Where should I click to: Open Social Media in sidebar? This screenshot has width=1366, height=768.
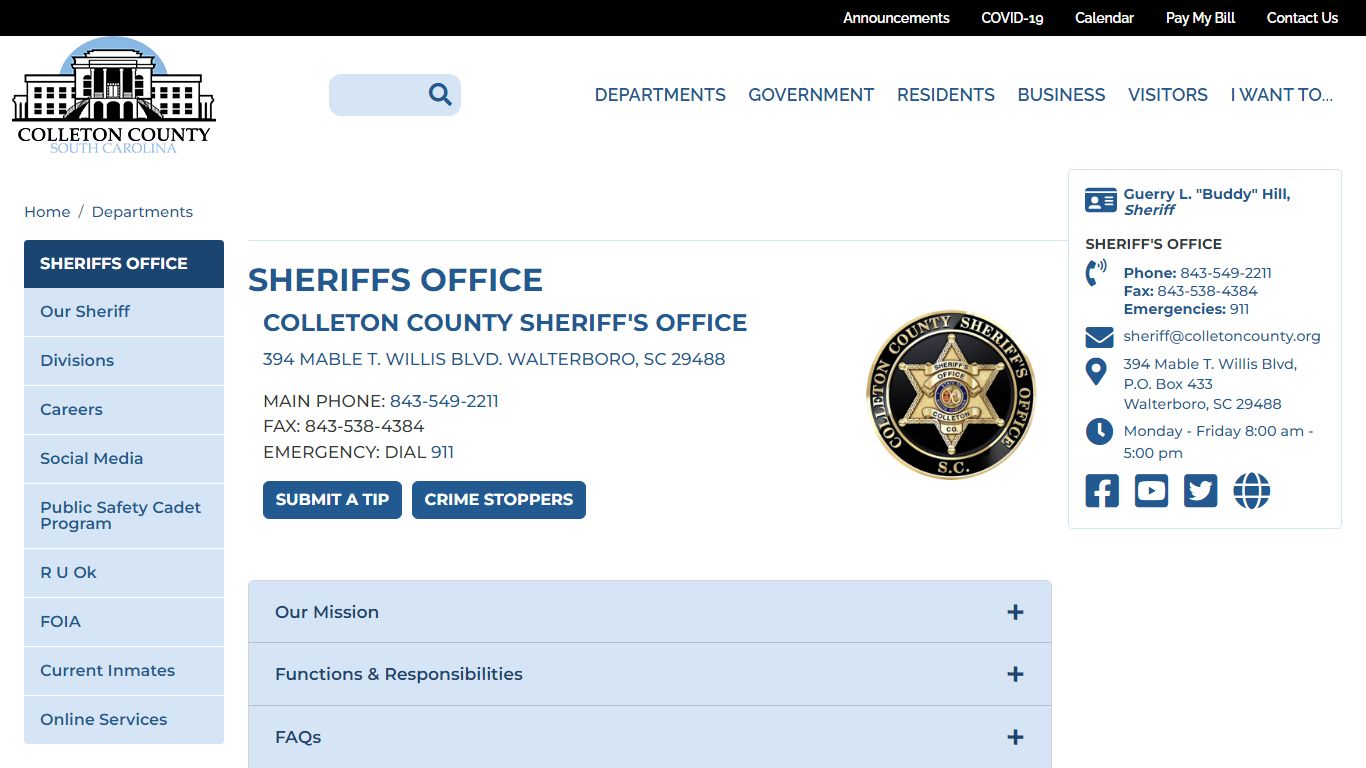pos(124,459)
